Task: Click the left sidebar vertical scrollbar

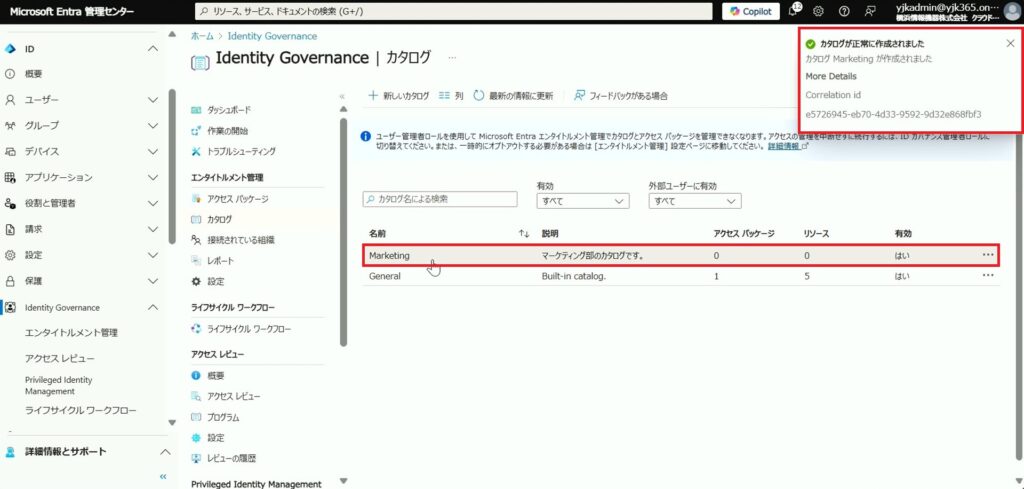Action: tap(172, 166)
